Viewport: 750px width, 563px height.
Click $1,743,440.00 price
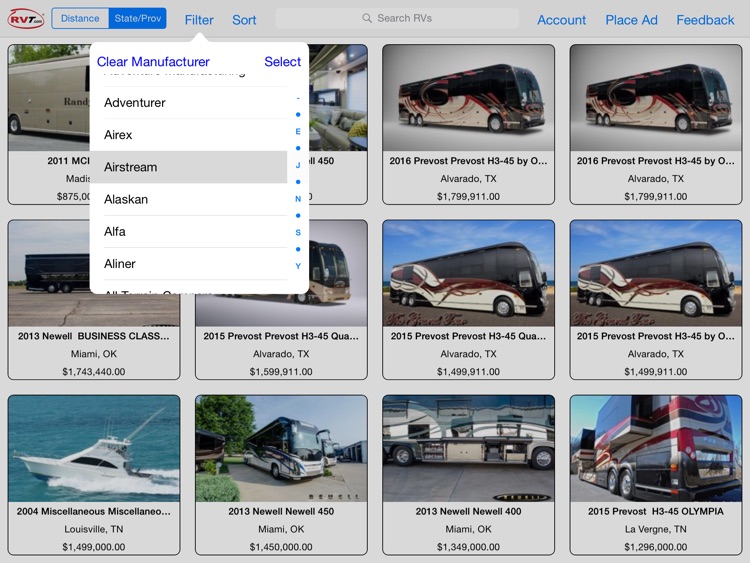coord(94,372)
